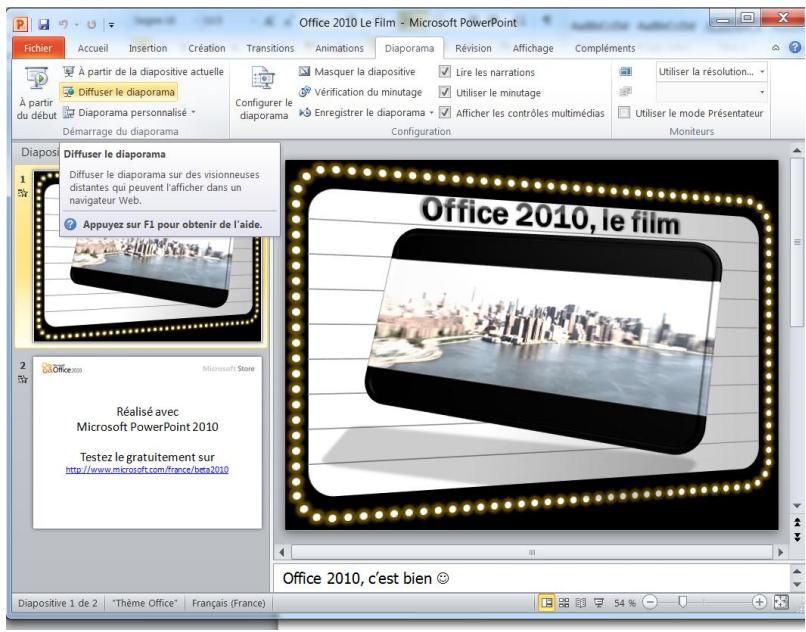Viewport: 806px width, 632px height.
Task: Start the slideshow with À partir du début
Action: pos(36,94)
